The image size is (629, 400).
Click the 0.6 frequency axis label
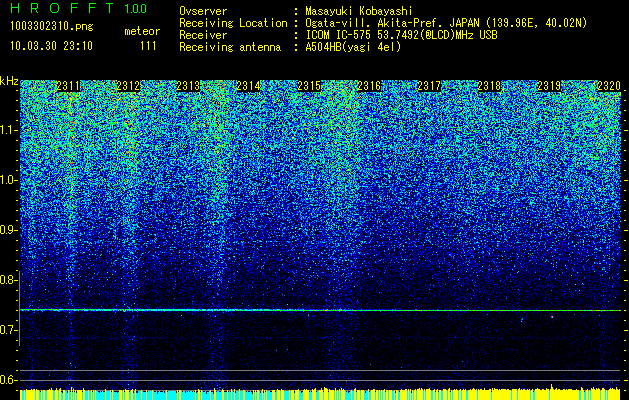(x=8, y=380)
